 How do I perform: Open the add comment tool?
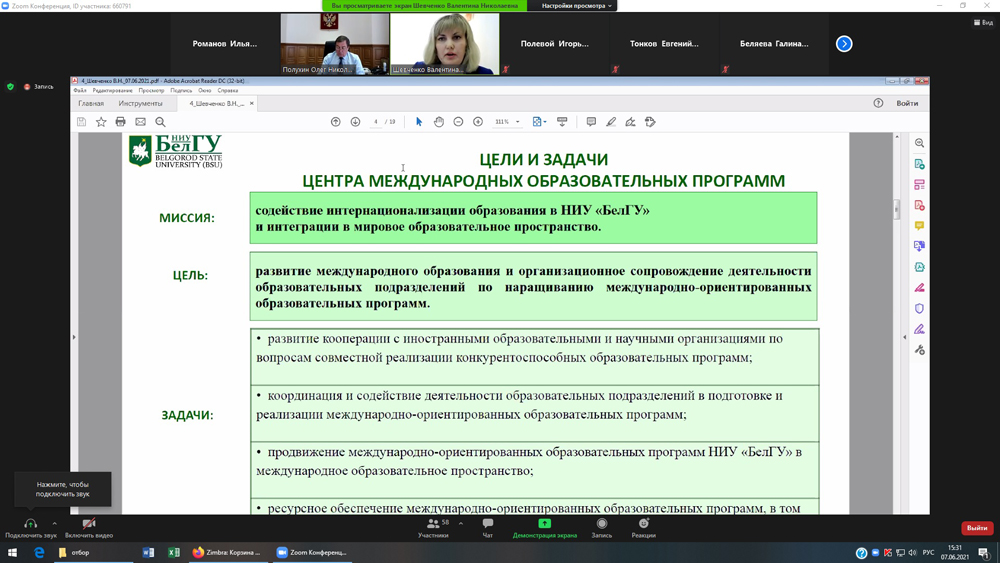click(x=591, y=122)
